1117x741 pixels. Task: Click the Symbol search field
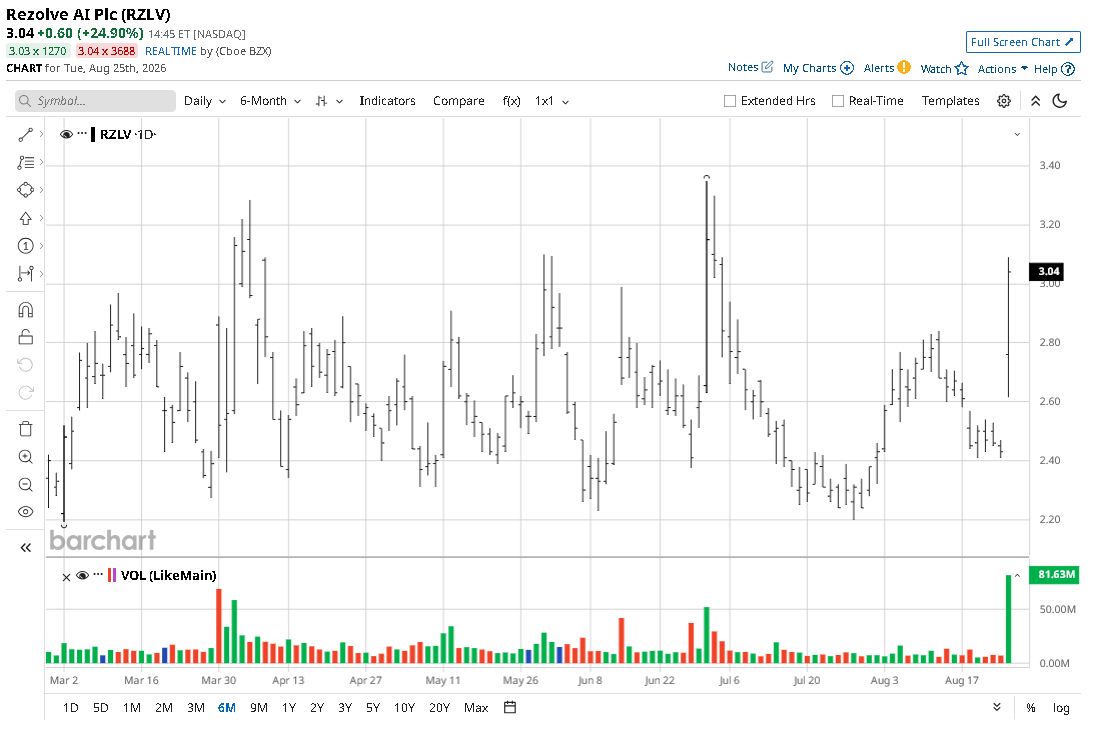(95, 101)
